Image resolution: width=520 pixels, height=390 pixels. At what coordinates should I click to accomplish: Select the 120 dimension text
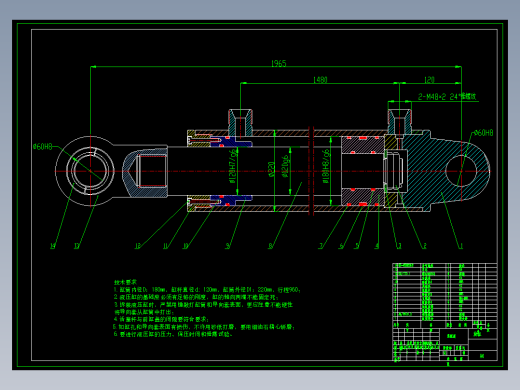[x=429, y=80]
